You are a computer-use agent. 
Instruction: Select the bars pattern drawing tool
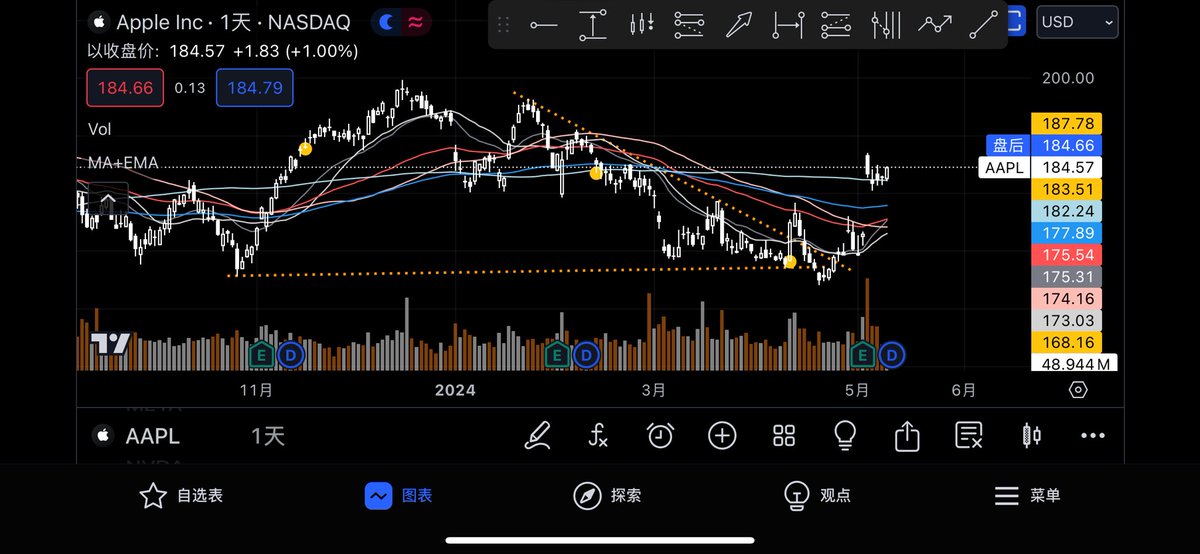[642, 24]
